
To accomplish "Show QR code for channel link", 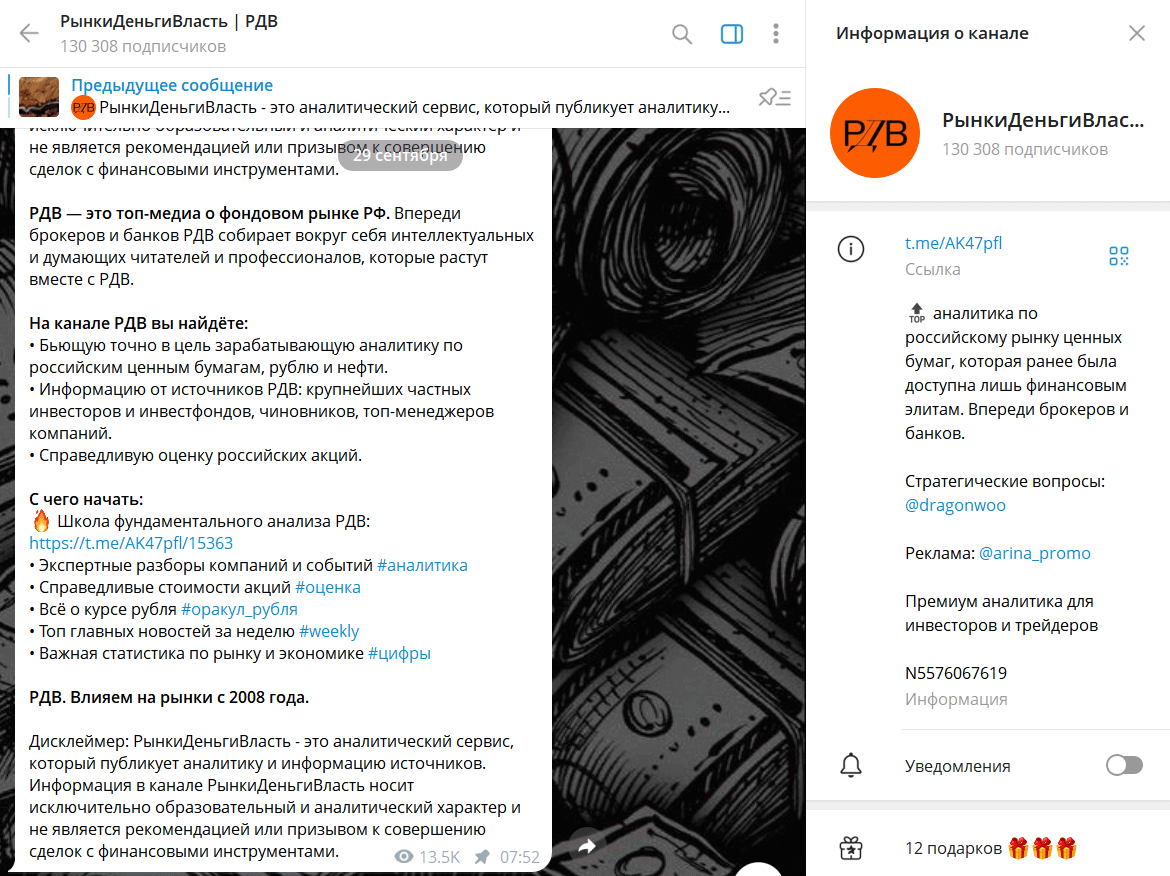I will coord(1119,256).
